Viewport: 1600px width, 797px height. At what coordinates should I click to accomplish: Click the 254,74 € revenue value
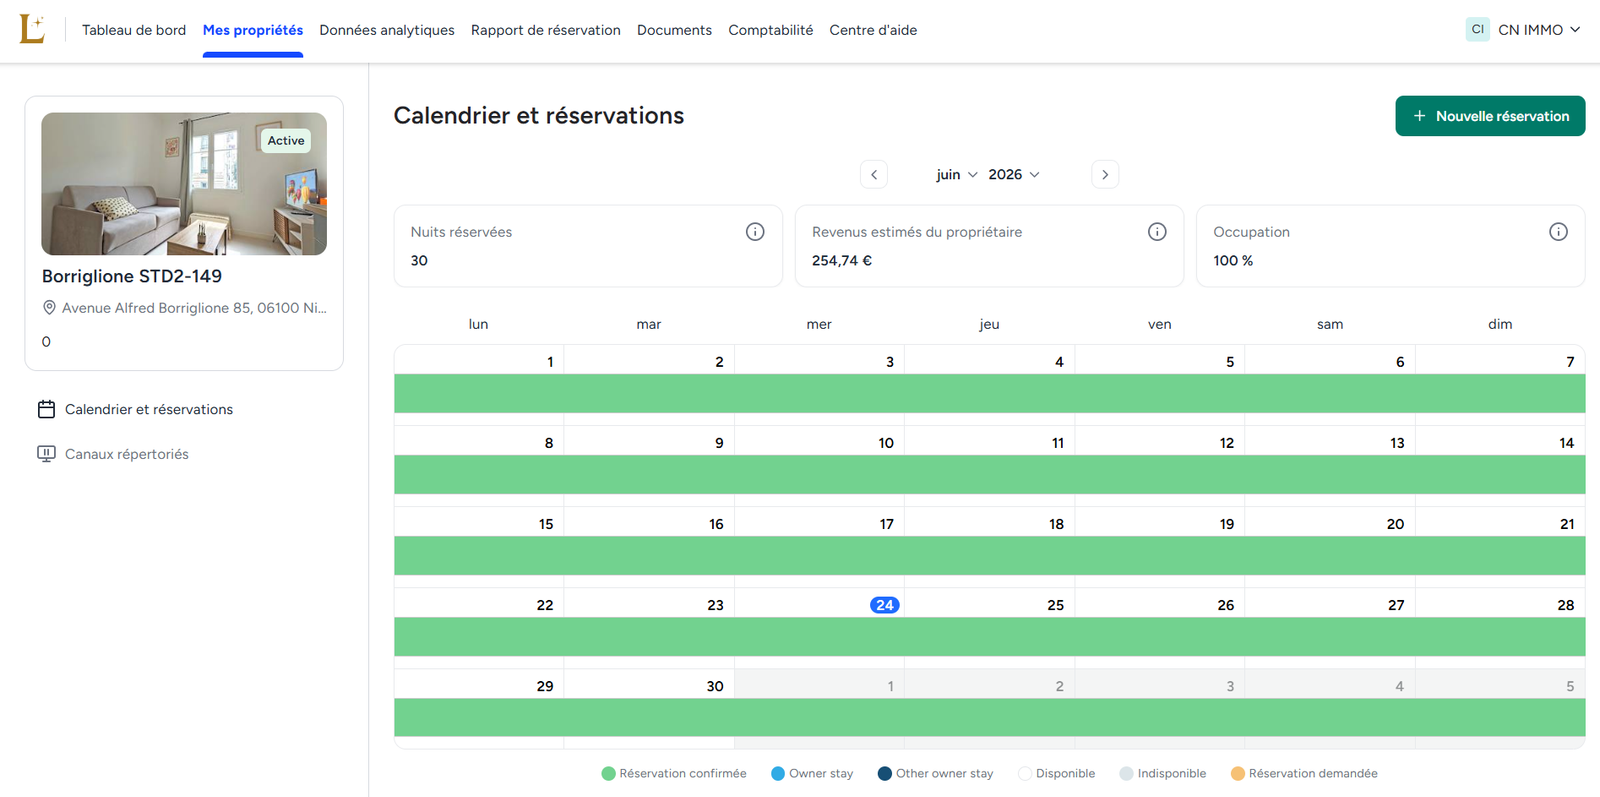click(842, 261)
